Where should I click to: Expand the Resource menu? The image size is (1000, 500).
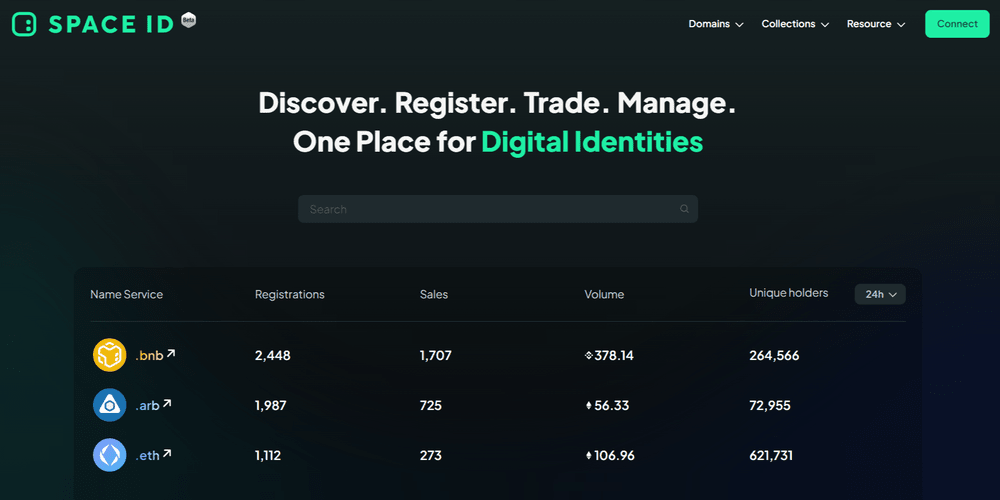876,24
